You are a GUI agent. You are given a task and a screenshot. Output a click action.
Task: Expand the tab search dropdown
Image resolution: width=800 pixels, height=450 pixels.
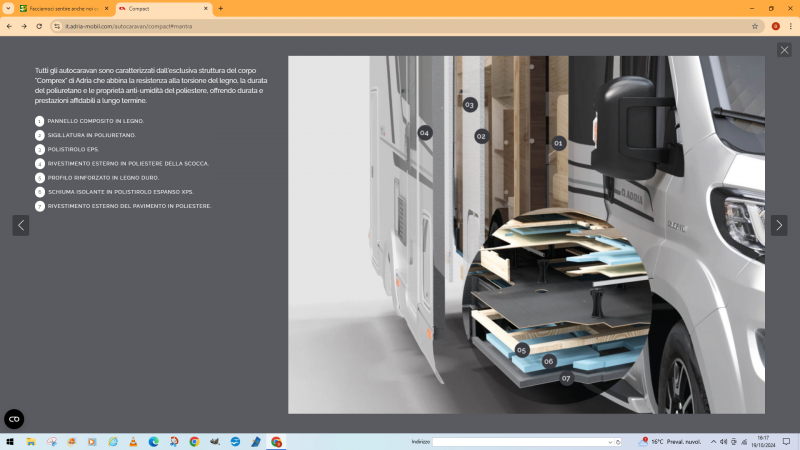coord(8,8)
